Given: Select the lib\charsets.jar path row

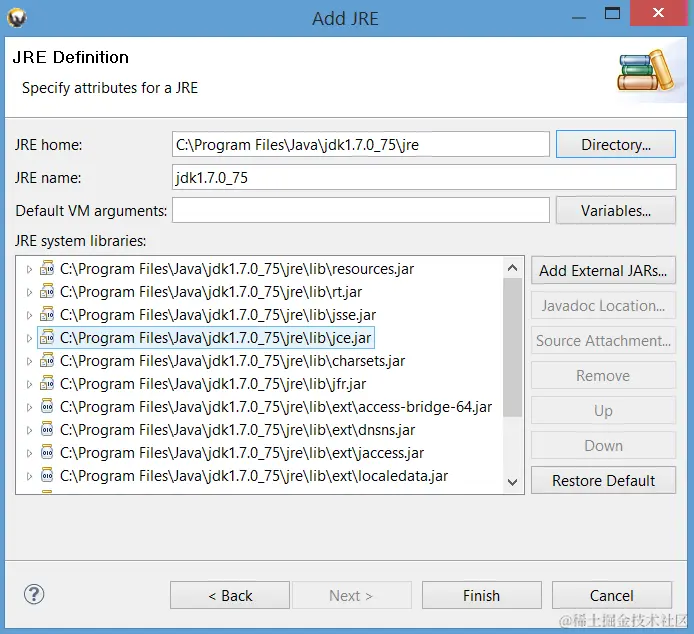Looking at the screenshot, I should tap(232, 361).
